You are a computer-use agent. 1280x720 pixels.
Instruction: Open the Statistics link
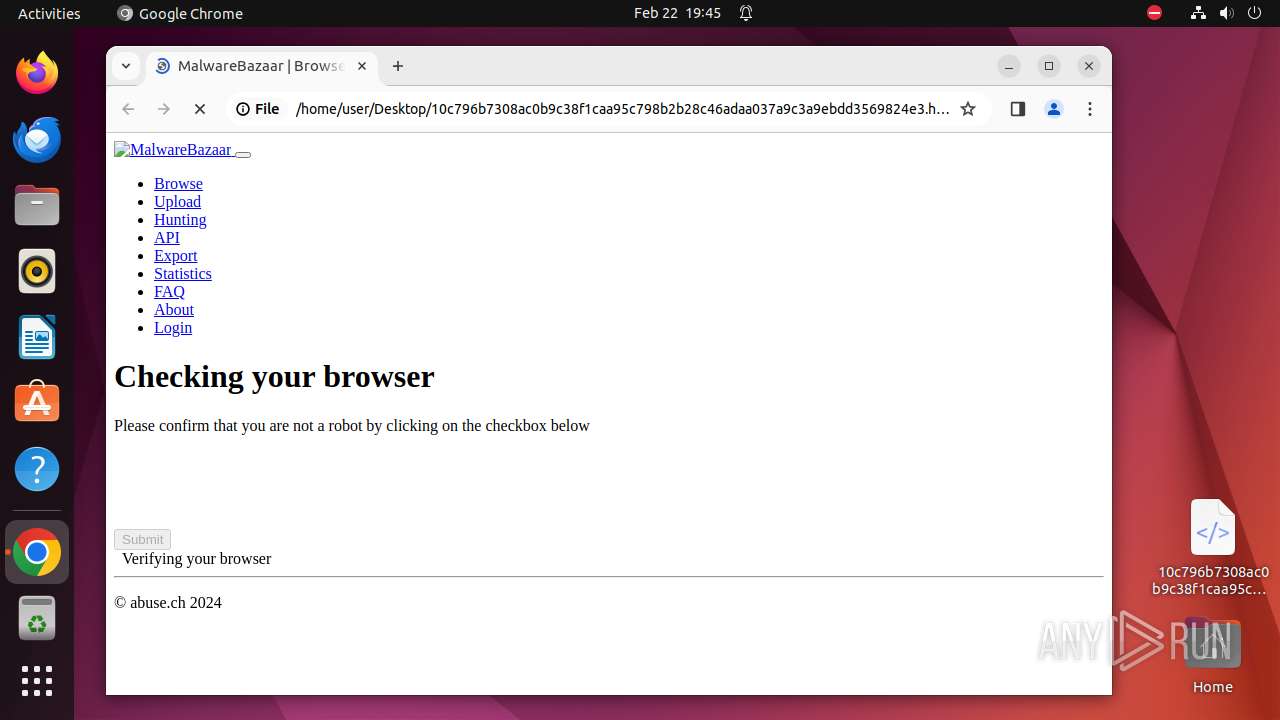(x=183, y=274)
